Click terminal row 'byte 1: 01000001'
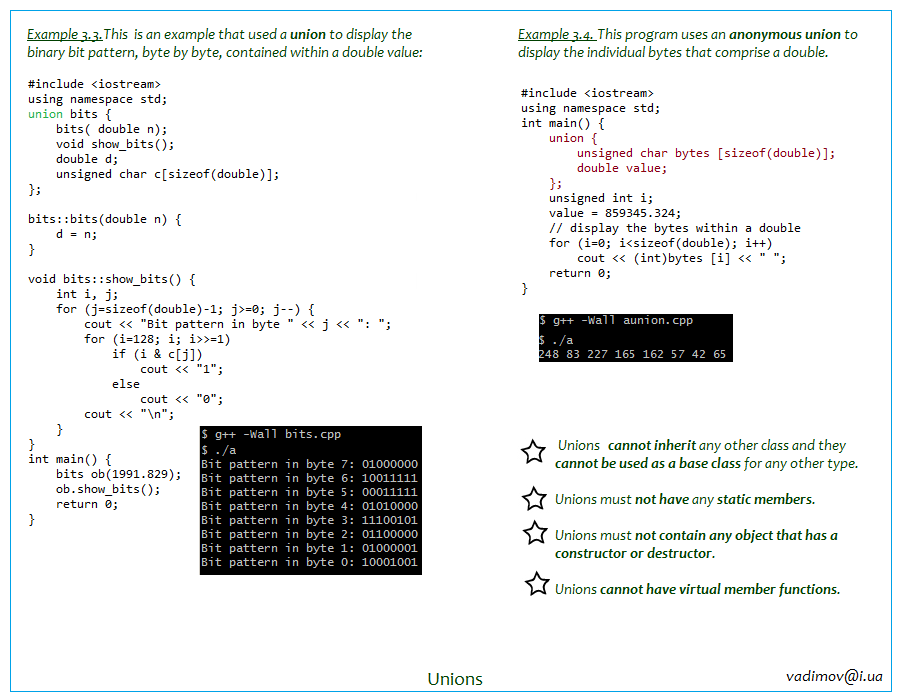Screen dimensions: 900x700 (x=310, y=548)
